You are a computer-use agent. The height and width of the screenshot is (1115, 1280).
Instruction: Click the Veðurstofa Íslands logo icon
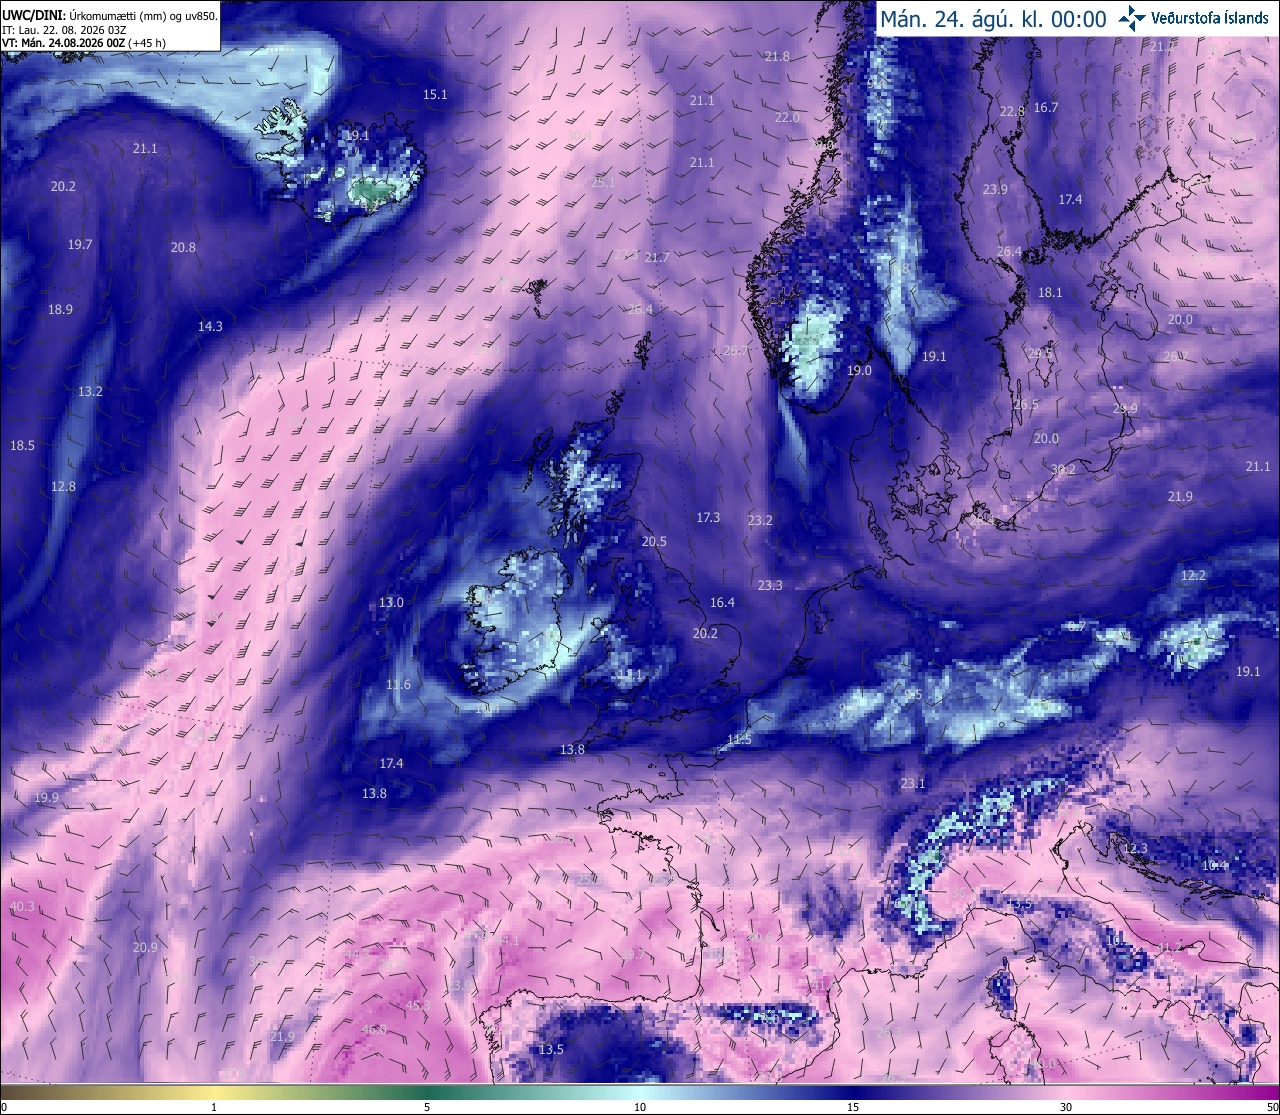[x=1132, y=18]
